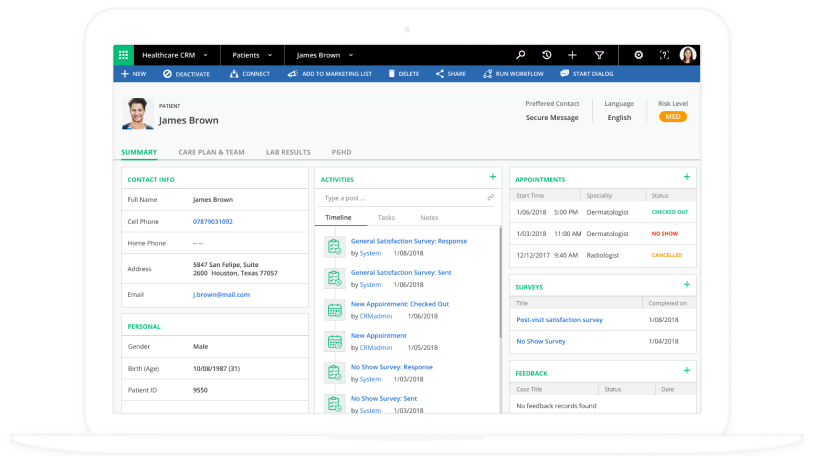Image resolution: width=814 pixels, height=468 pixels.
Task: Click the appointment Status column header
Action: point(660,196)
